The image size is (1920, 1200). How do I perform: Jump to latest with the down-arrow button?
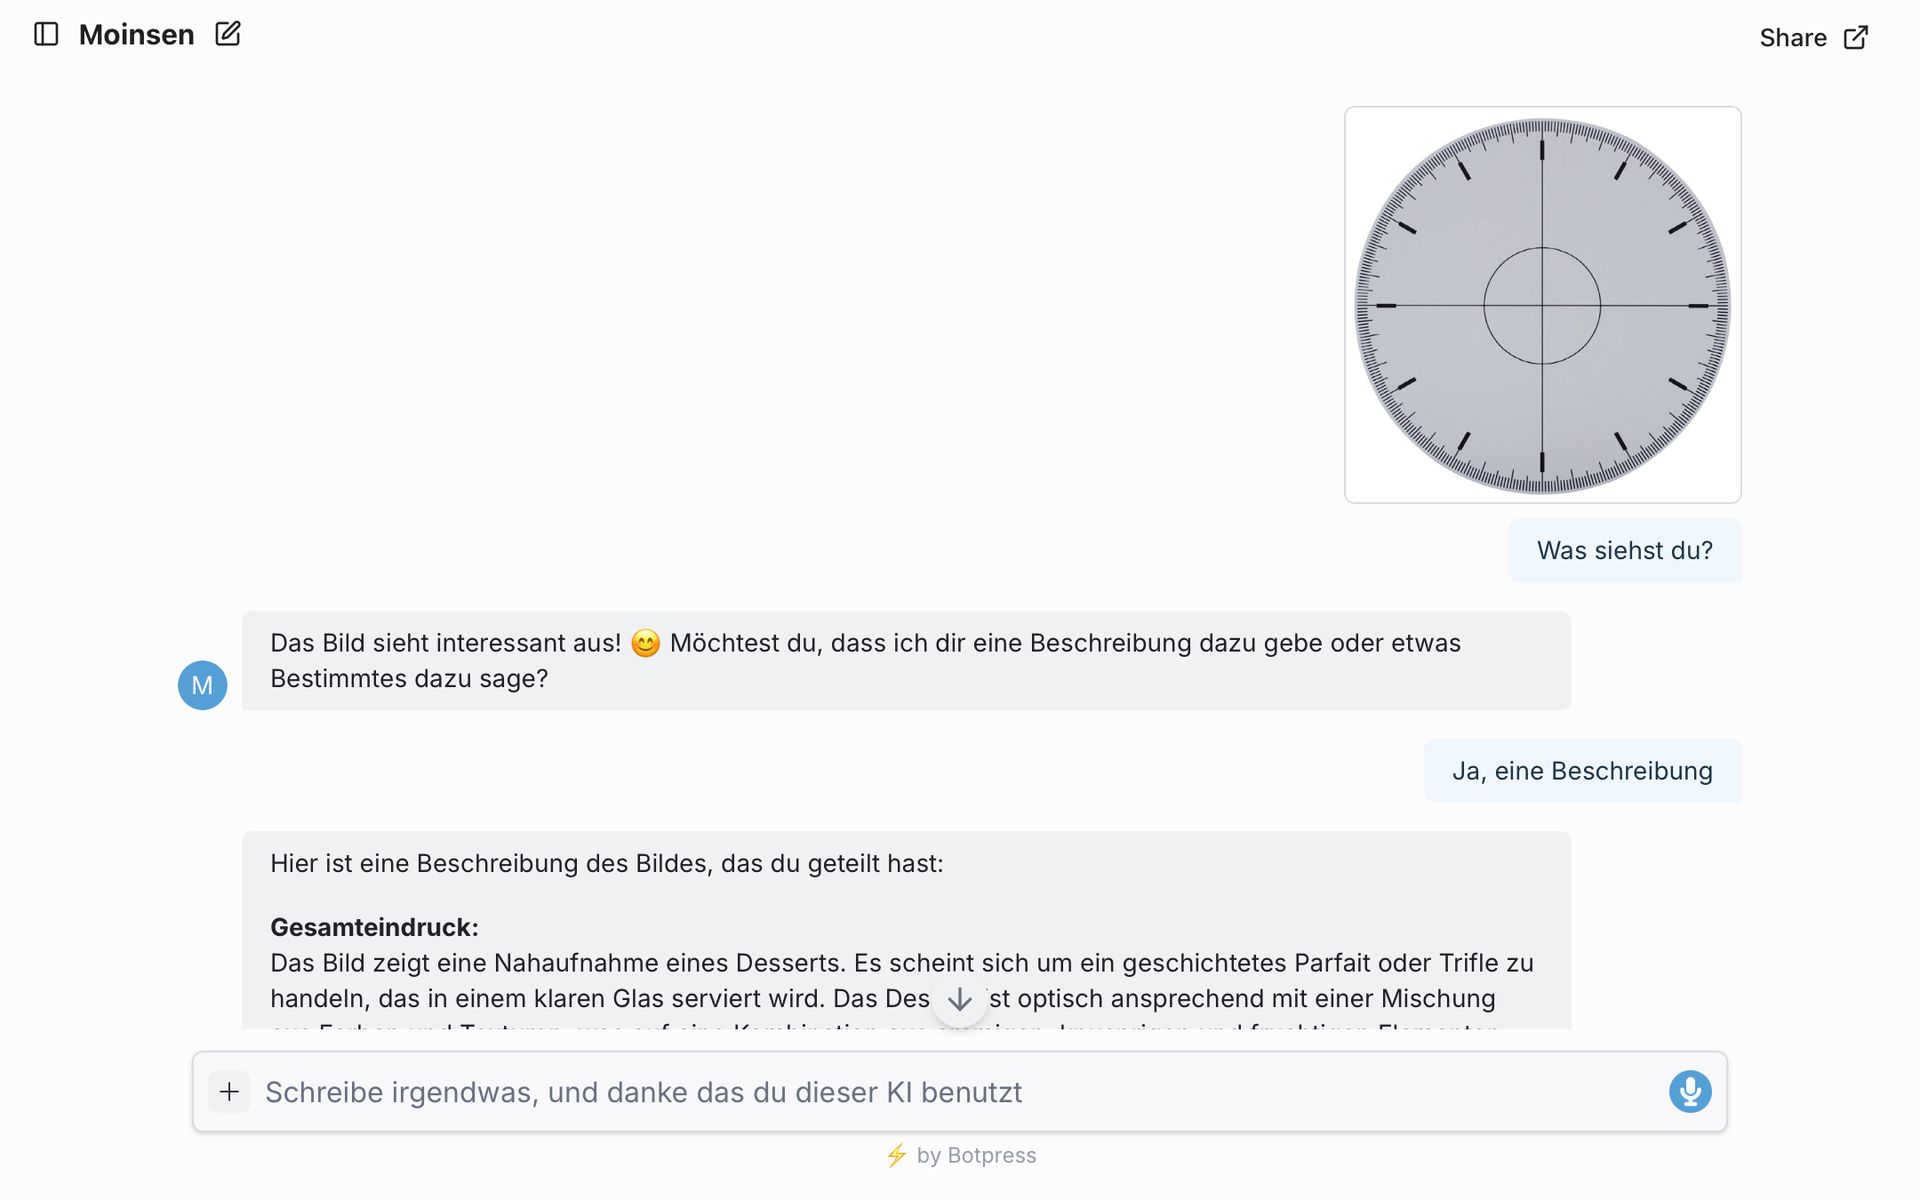pos(960,999)
